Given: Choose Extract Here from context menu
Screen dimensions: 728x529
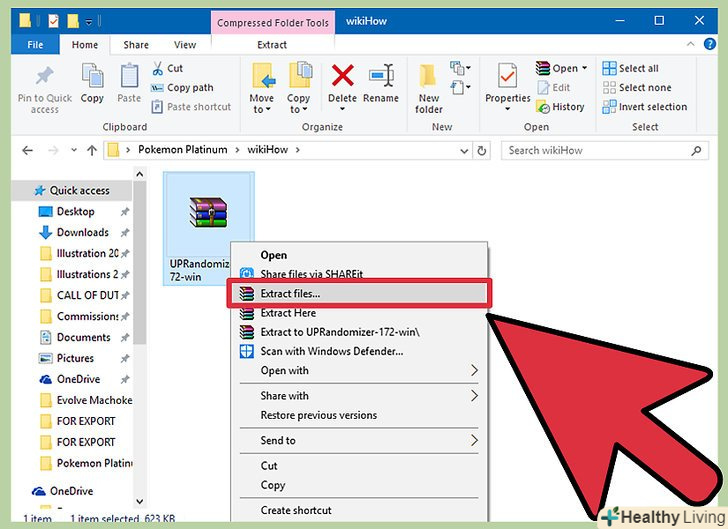Looking at the screenshot, I should 359,313.
